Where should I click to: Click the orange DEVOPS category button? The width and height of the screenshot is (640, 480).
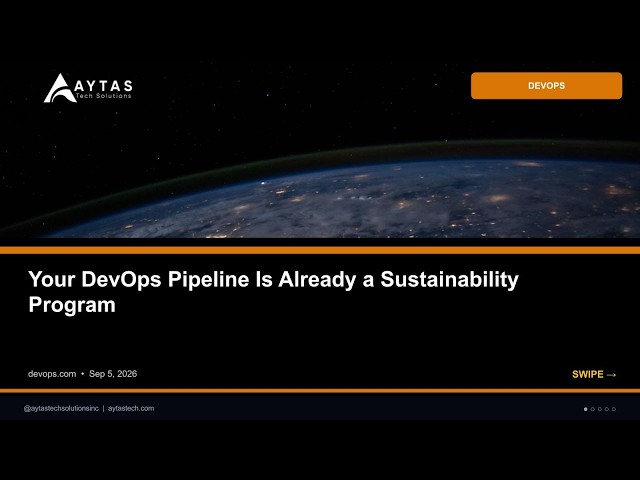(546, 86)
